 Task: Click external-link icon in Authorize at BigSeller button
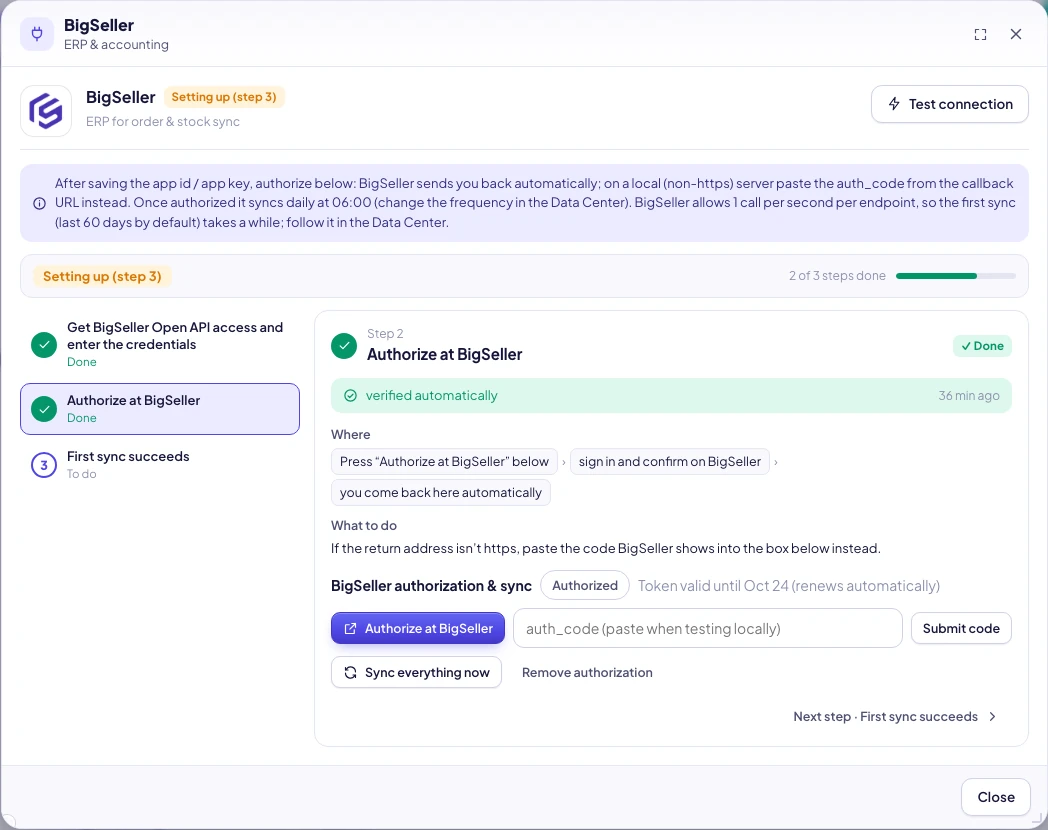tap(350, 628)
